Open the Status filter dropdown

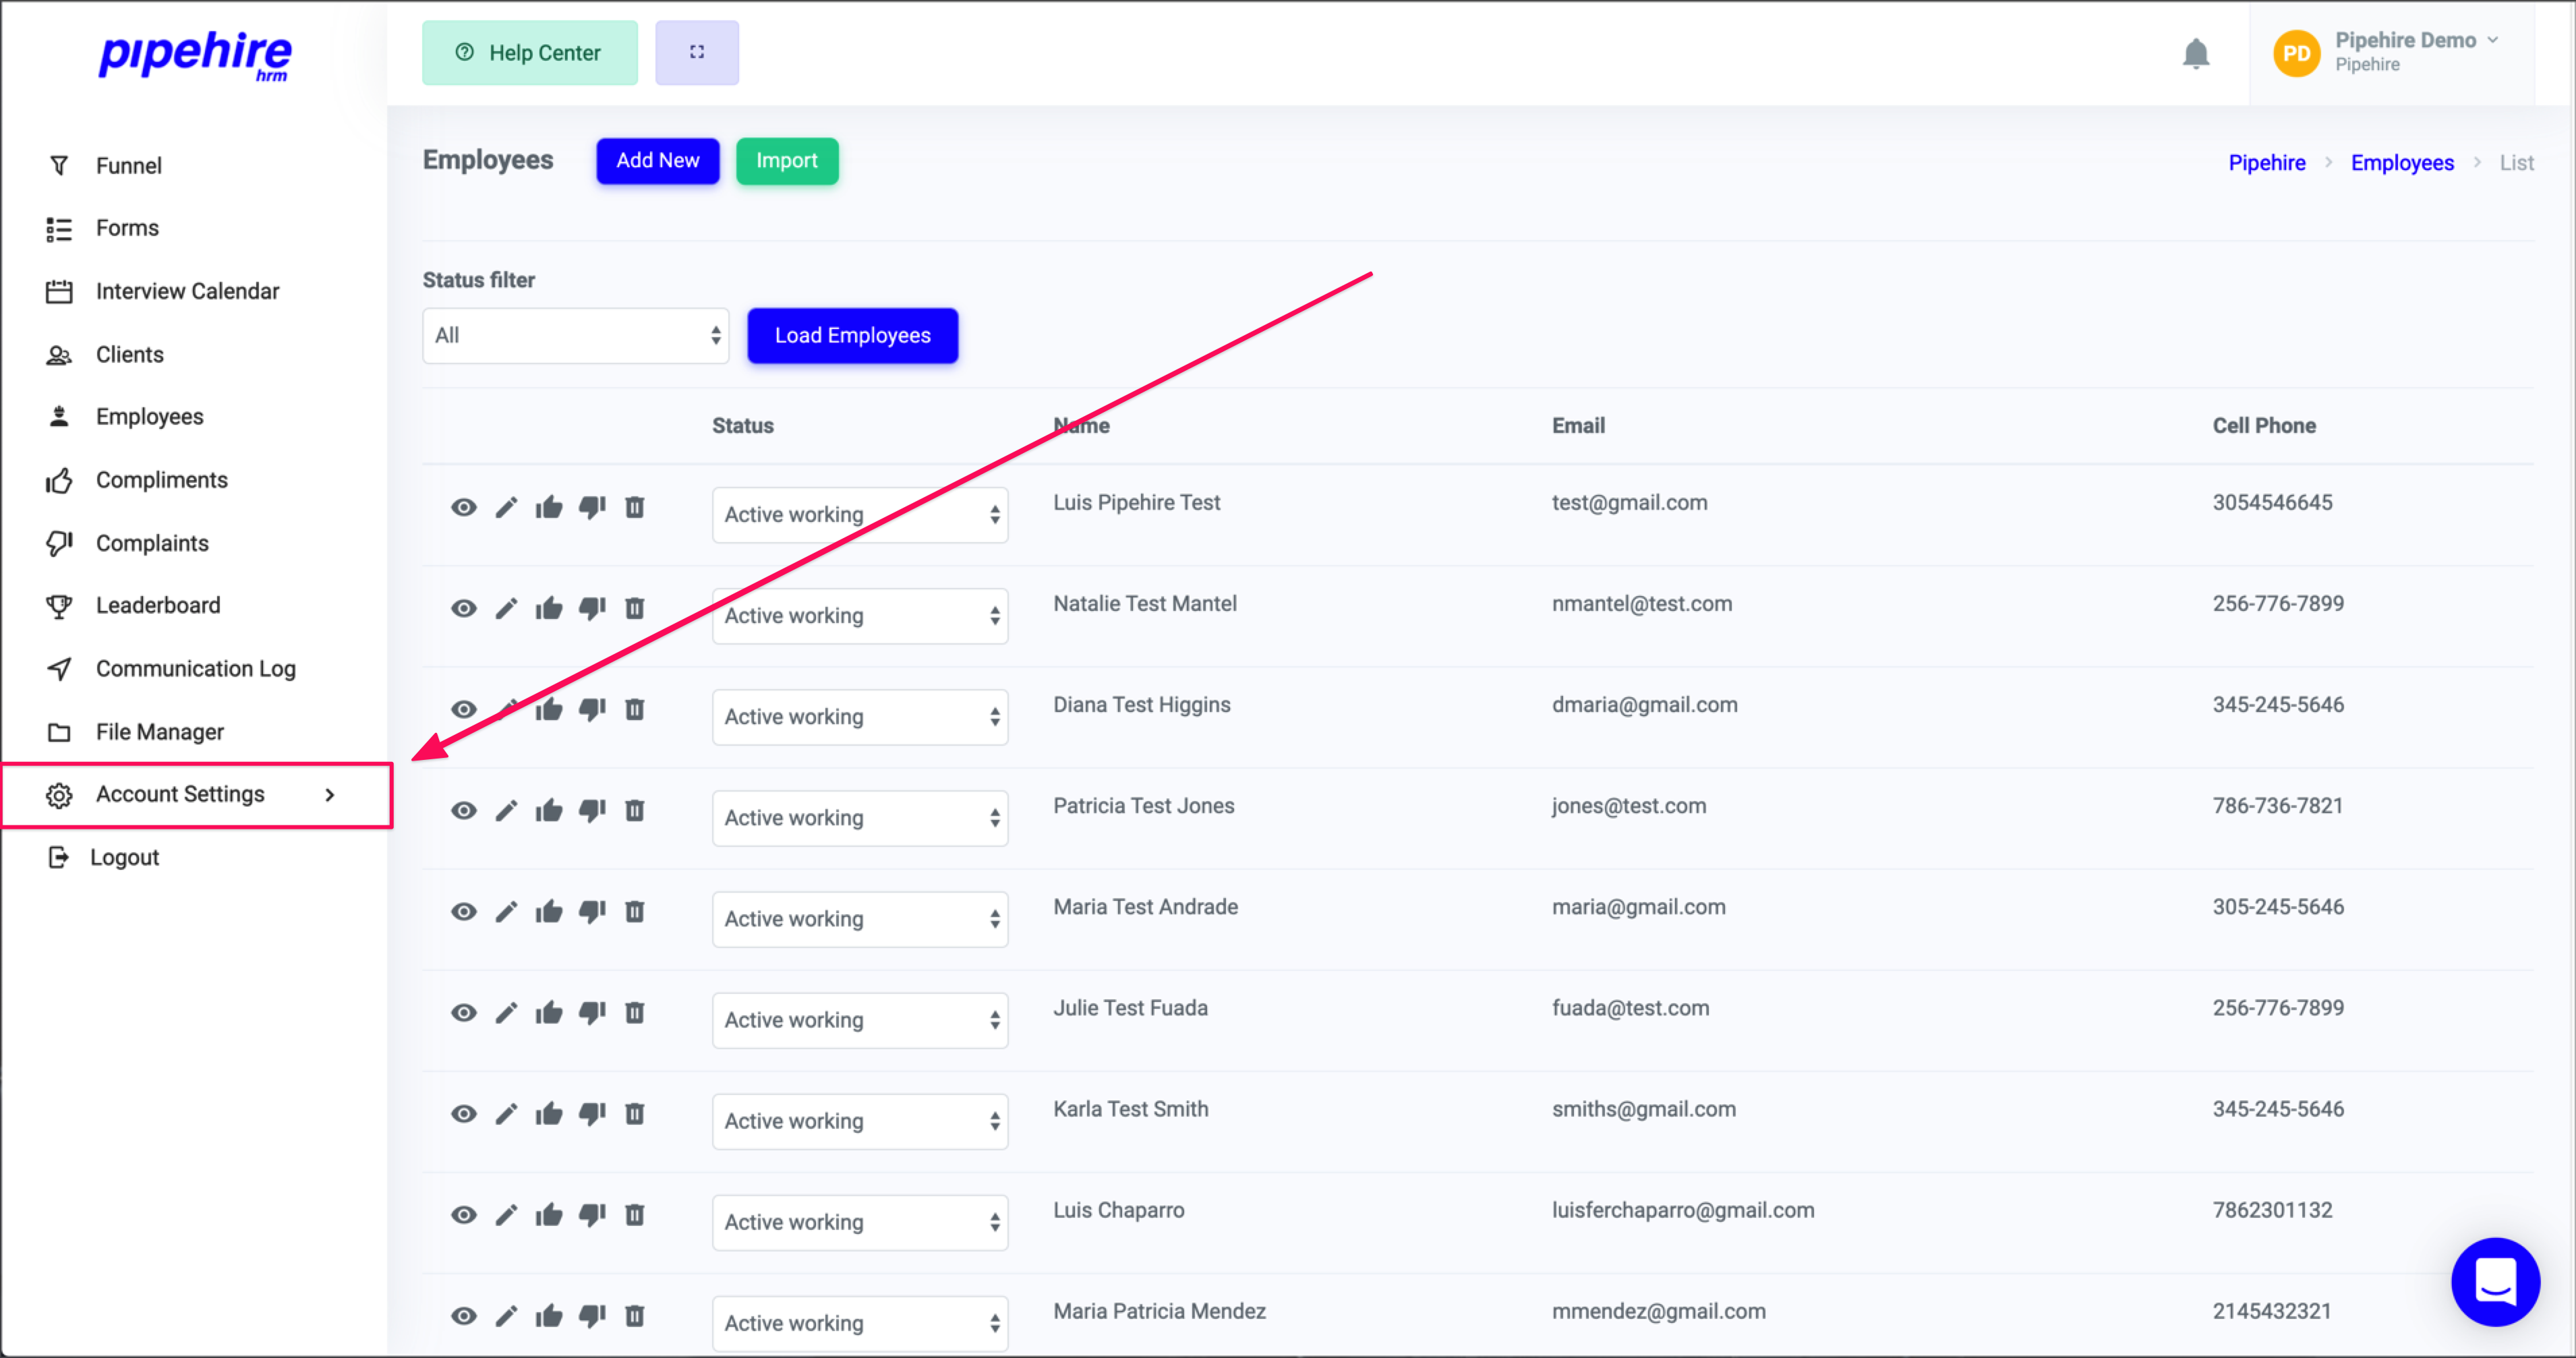(575, 335)
